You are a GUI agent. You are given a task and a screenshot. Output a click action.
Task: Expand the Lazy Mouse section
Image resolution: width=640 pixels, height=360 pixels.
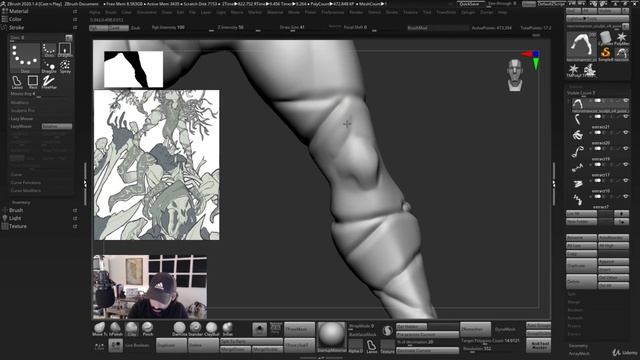pos(22,118)
